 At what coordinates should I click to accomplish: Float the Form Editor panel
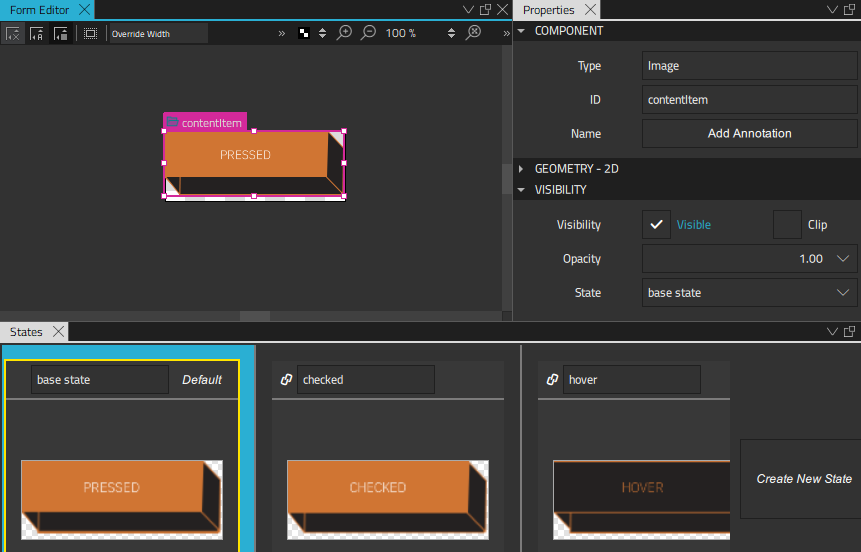(485, 10)
